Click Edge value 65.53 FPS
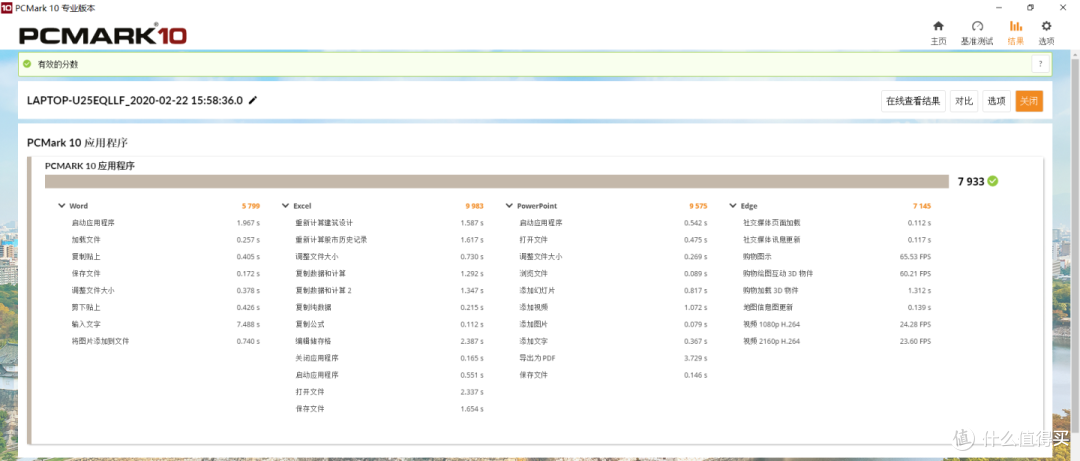The image size is (1080, 461). (915, 257)
